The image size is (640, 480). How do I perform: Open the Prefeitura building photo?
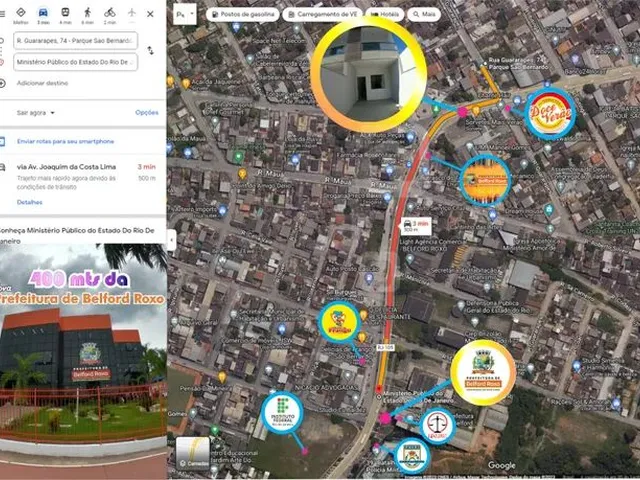coord(83,362)
